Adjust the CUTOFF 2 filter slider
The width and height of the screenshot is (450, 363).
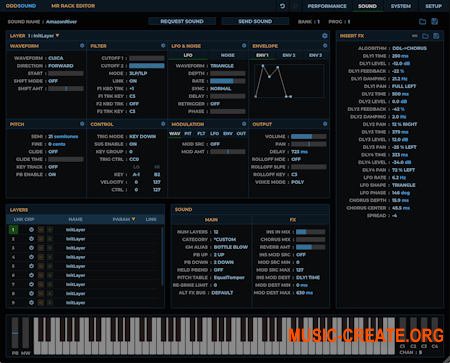[147, 66]
